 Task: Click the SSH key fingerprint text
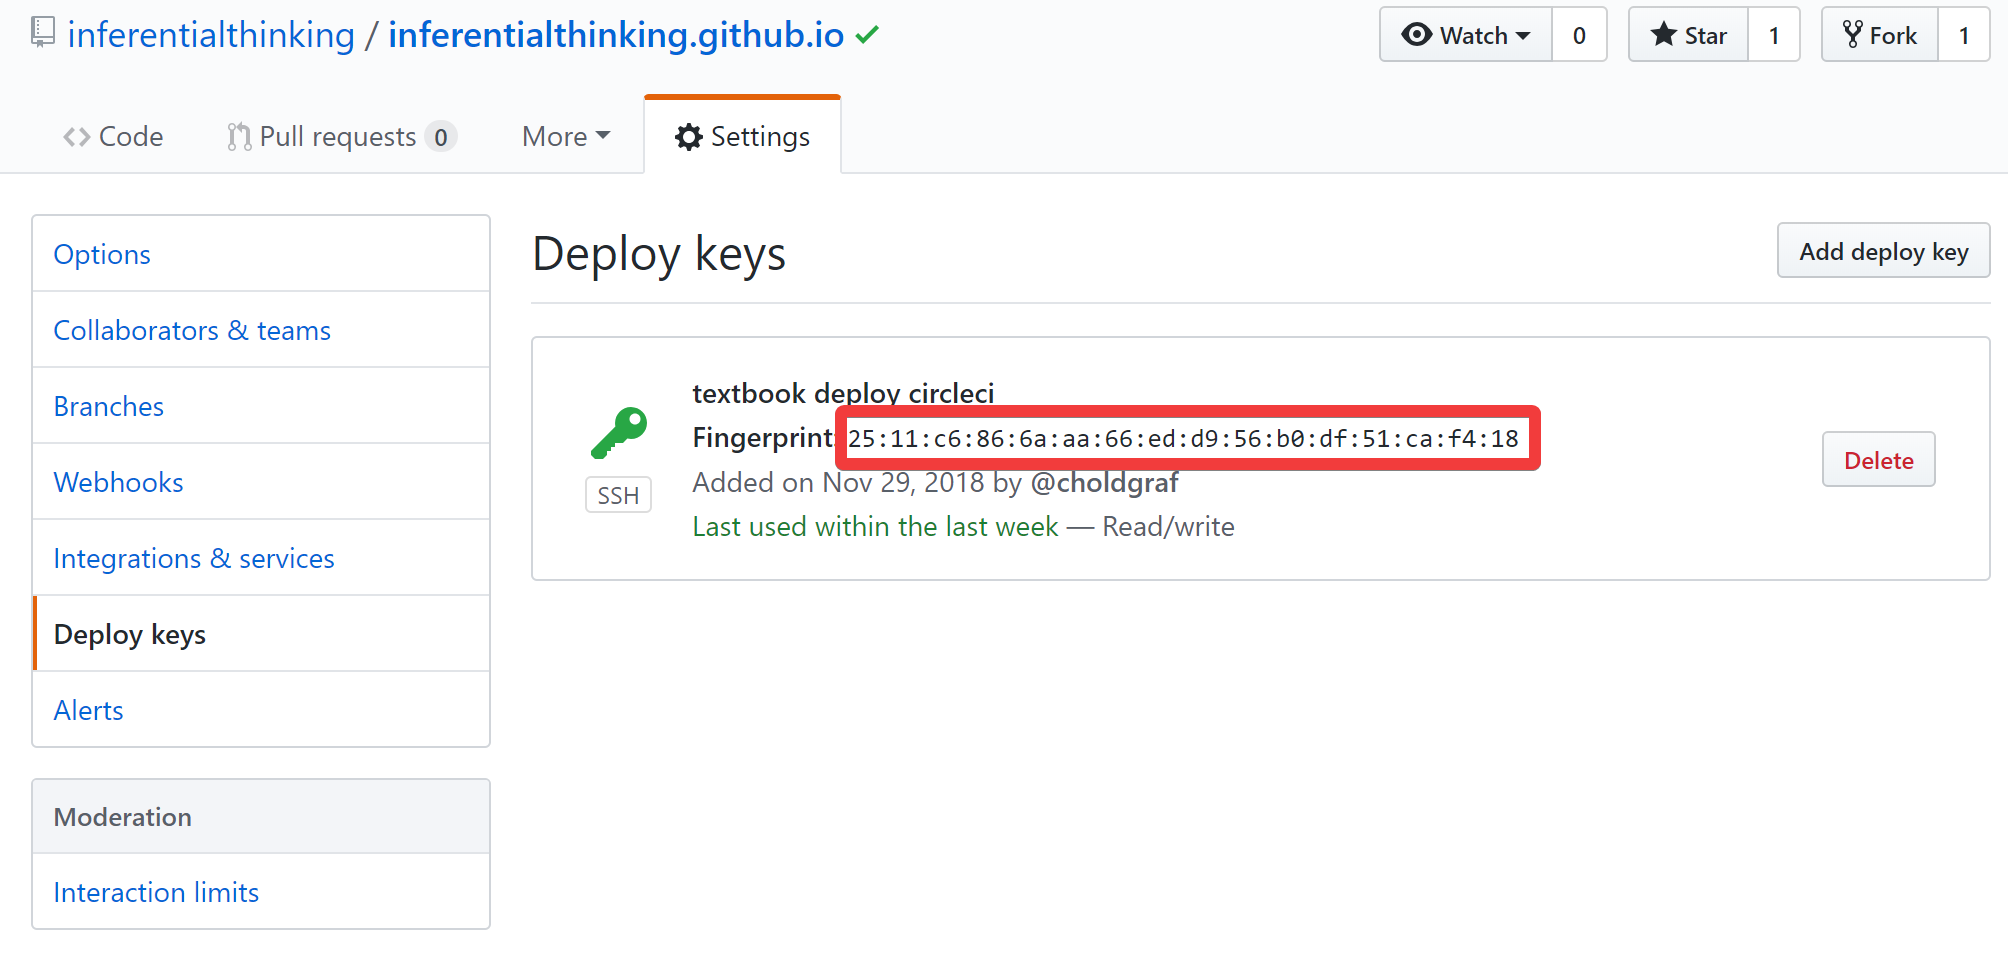pos(1182,439)
